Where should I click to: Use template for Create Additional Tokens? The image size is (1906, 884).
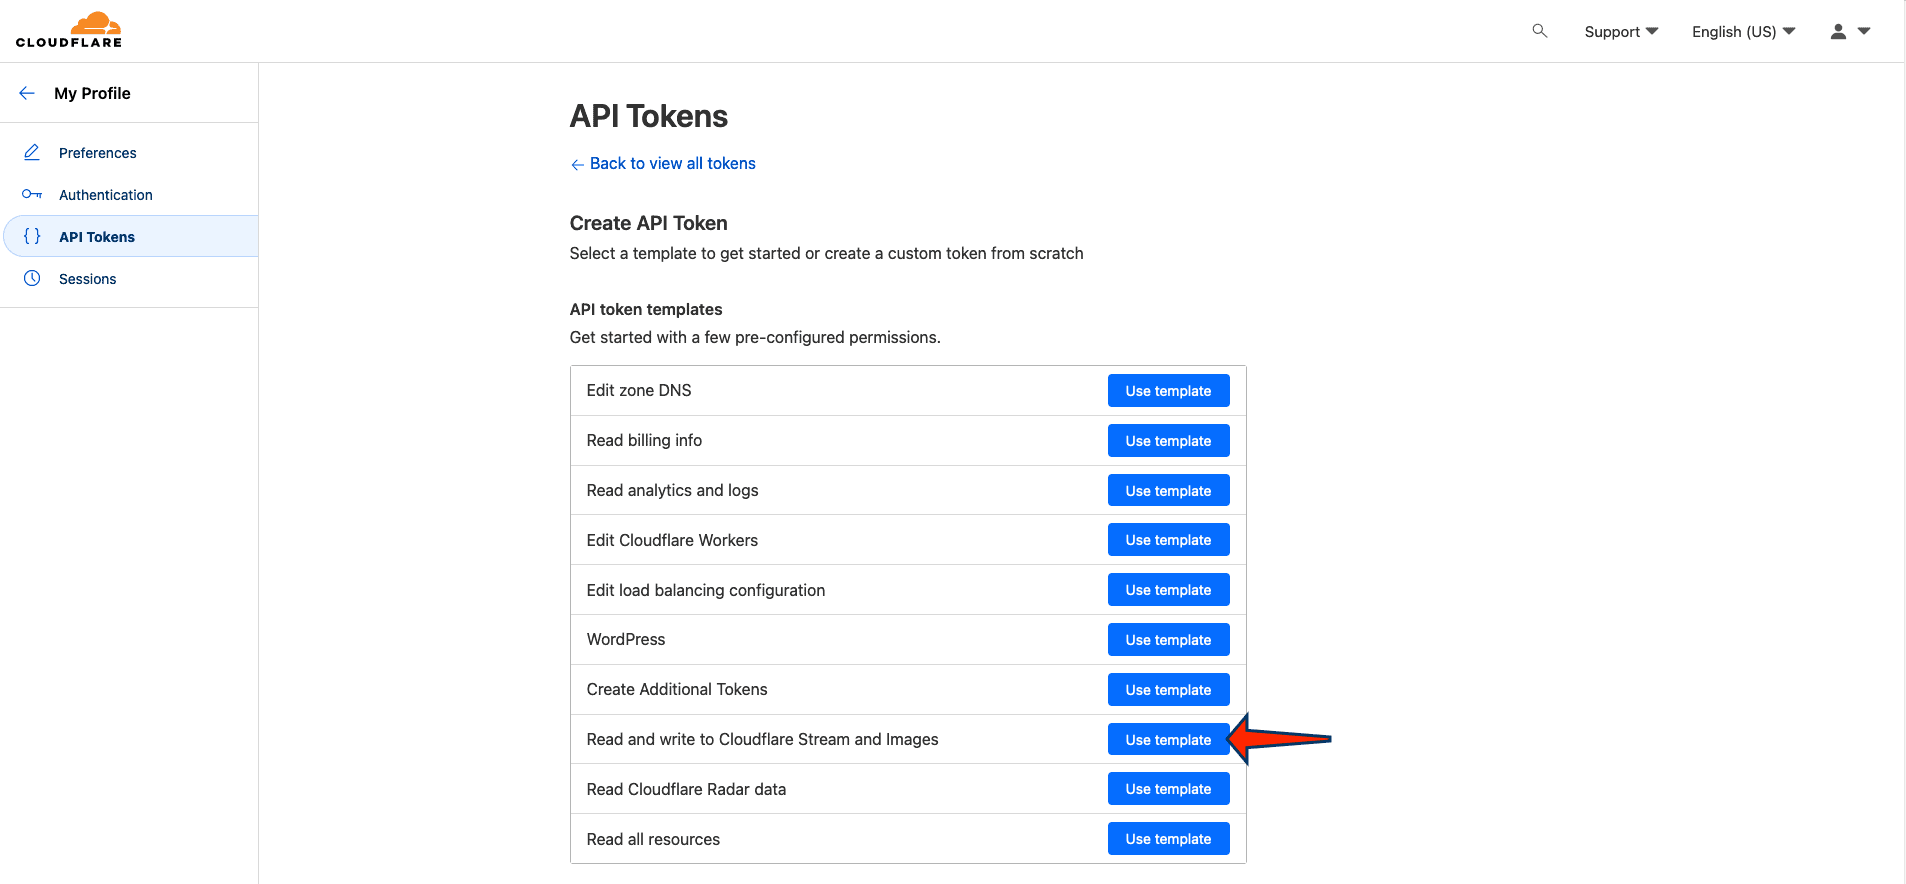[1168, 690]
